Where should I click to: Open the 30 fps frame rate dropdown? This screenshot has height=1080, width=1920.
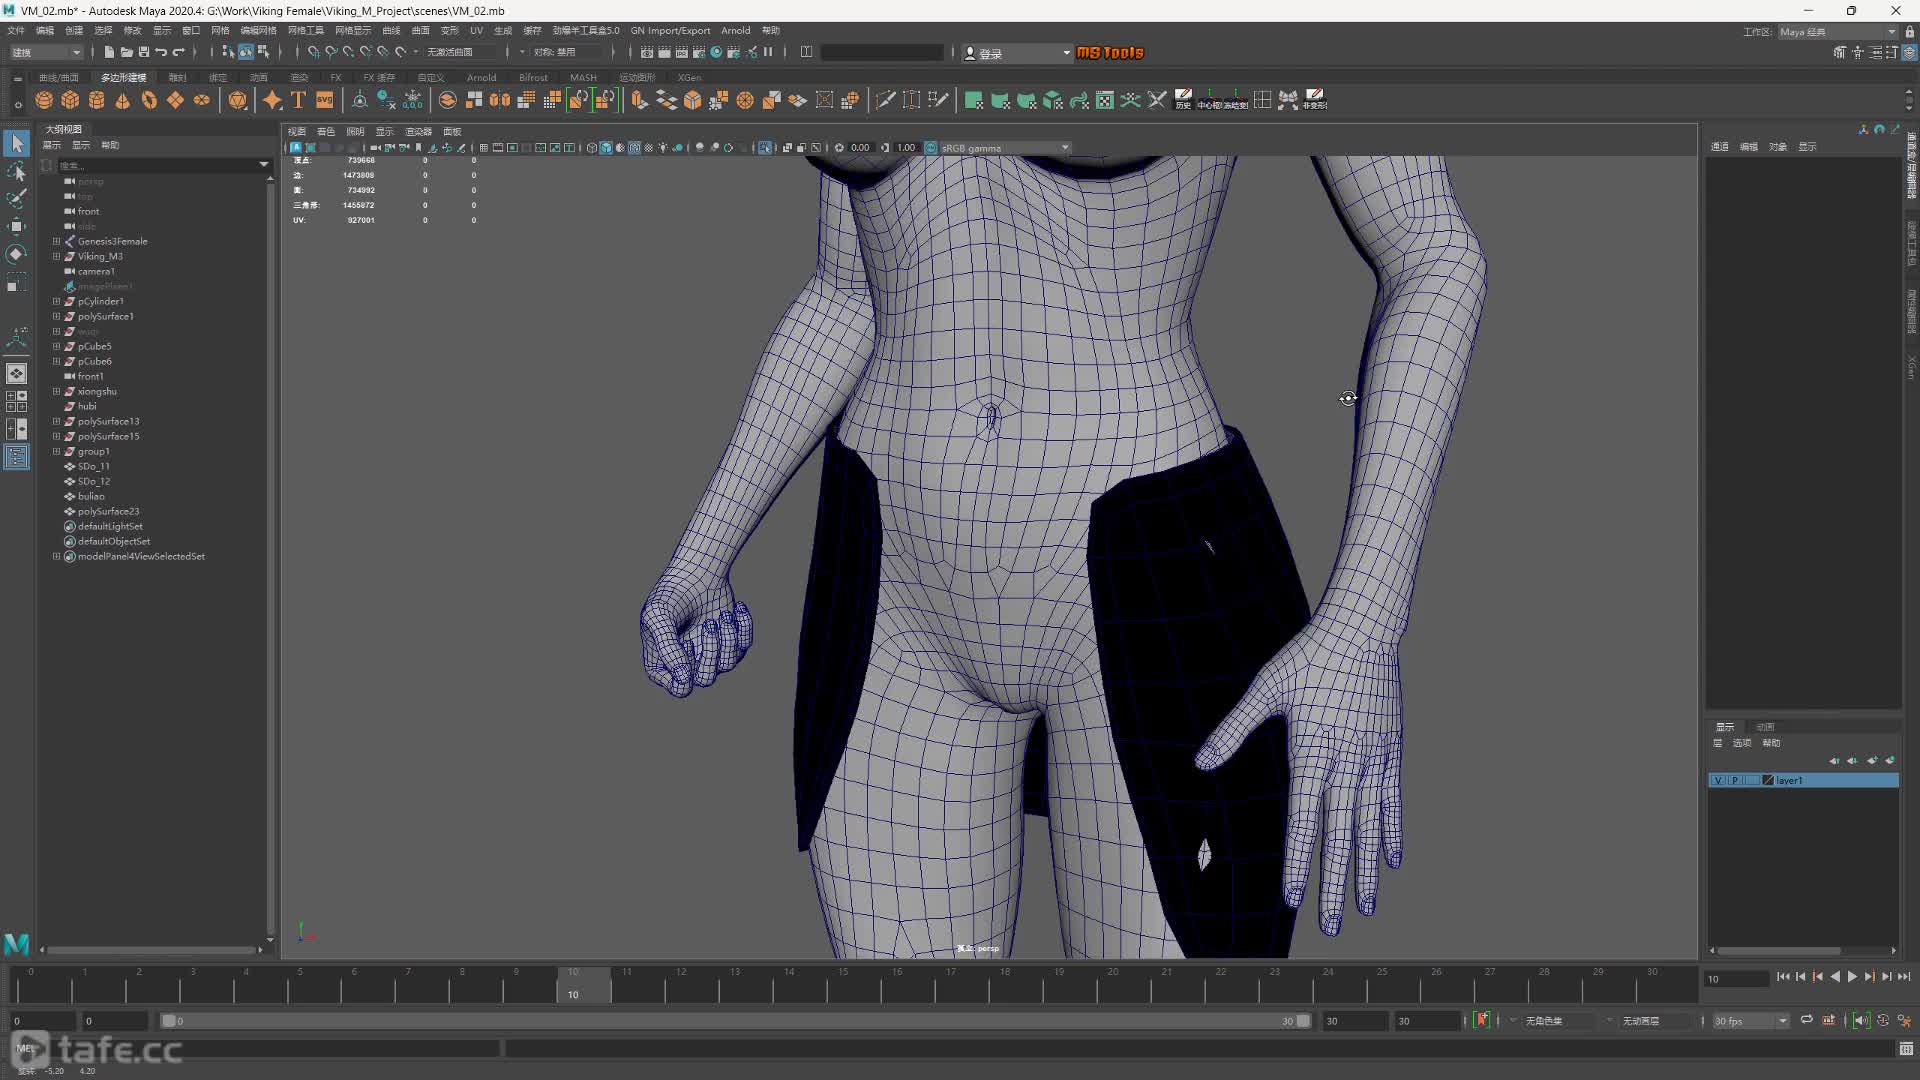(x=1751, y=1021)
